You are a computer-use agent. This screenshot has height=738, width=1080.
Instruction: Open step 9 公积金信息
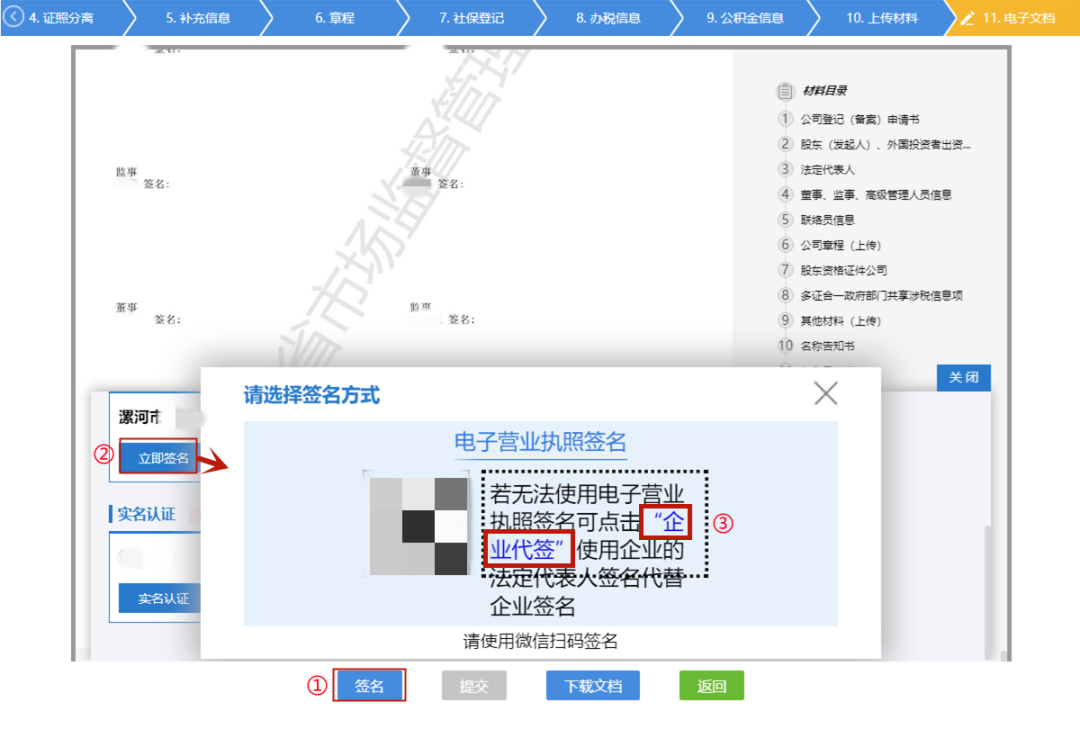(745, 18)
